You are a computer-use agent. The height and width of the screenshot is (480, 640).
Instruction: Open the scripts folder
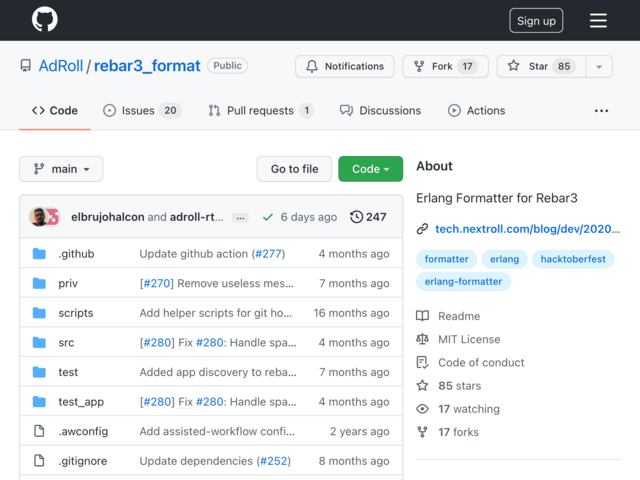pos(76,313)
